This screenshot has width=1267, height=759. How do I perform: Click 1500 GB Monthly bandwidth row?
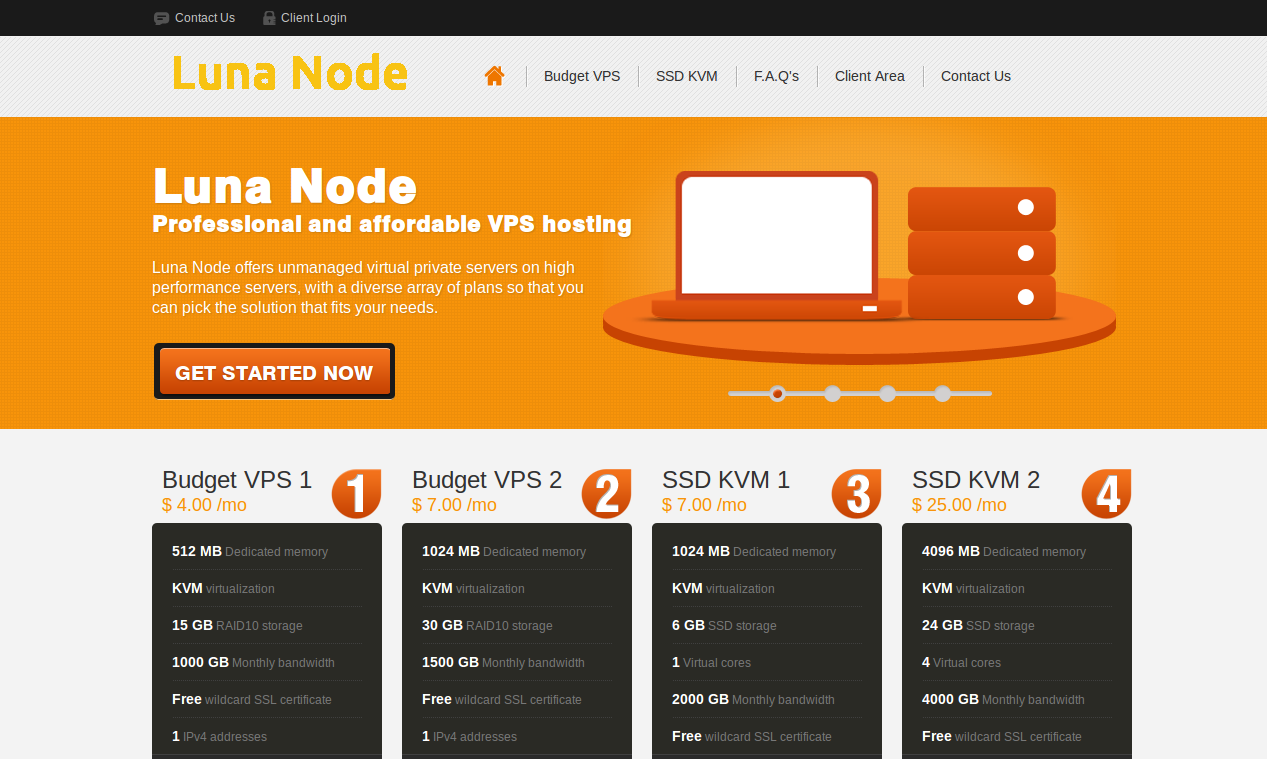coord(517,662)
